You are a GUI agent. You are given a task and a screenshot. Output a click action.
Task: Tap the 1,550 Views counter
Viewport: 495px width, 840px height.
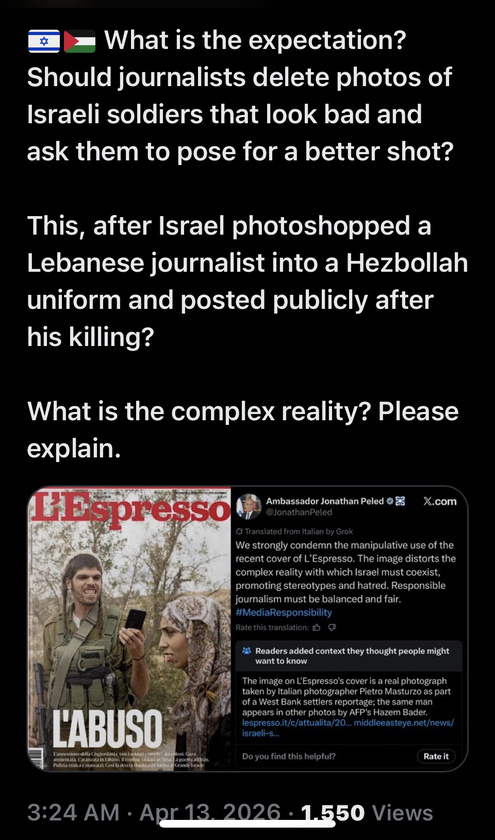tap(367, 812)
